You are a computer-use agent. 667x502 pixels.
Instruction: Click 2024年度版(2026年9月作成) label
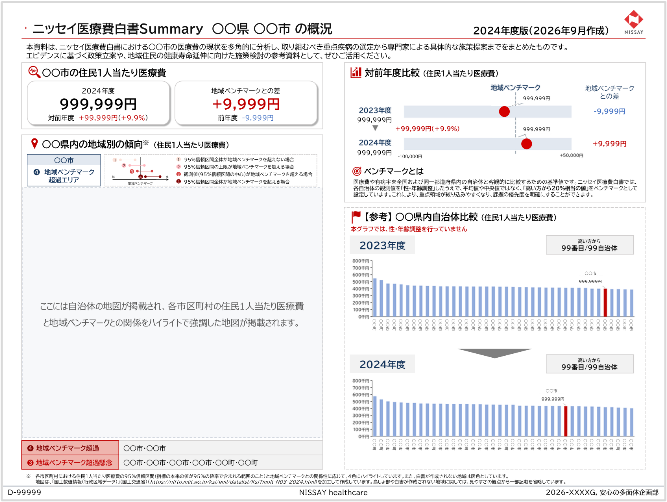tap(541, 31)
